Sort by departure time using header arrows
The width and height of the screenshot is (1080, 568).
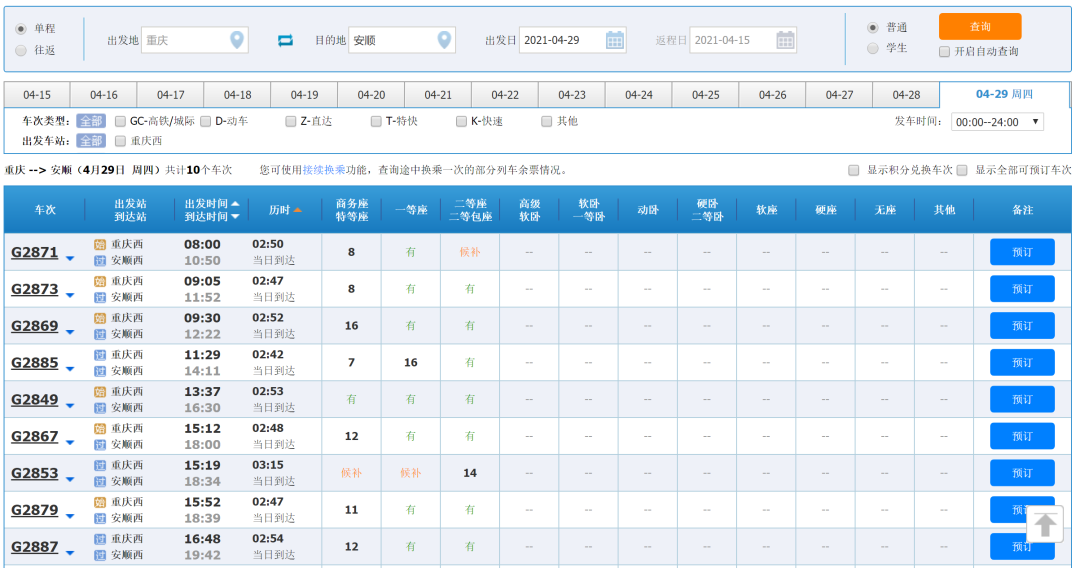[x=235, y=204]
